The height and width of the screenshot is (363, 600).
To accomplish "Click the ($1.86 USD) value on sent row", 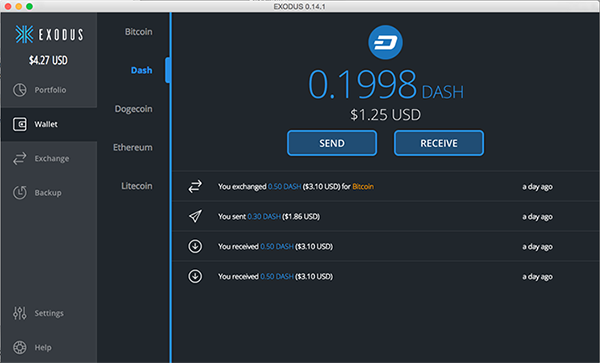I will (301, 216).
